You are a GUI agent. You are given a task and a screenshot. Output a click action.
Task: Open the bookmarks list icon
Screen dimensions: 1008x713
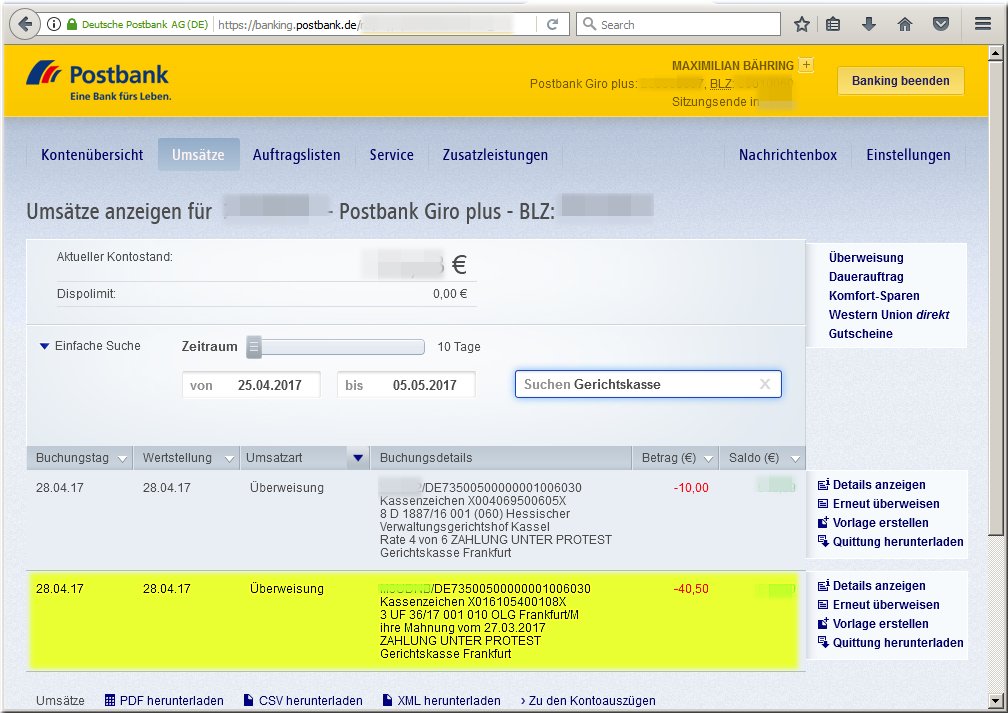coord(833,24)
